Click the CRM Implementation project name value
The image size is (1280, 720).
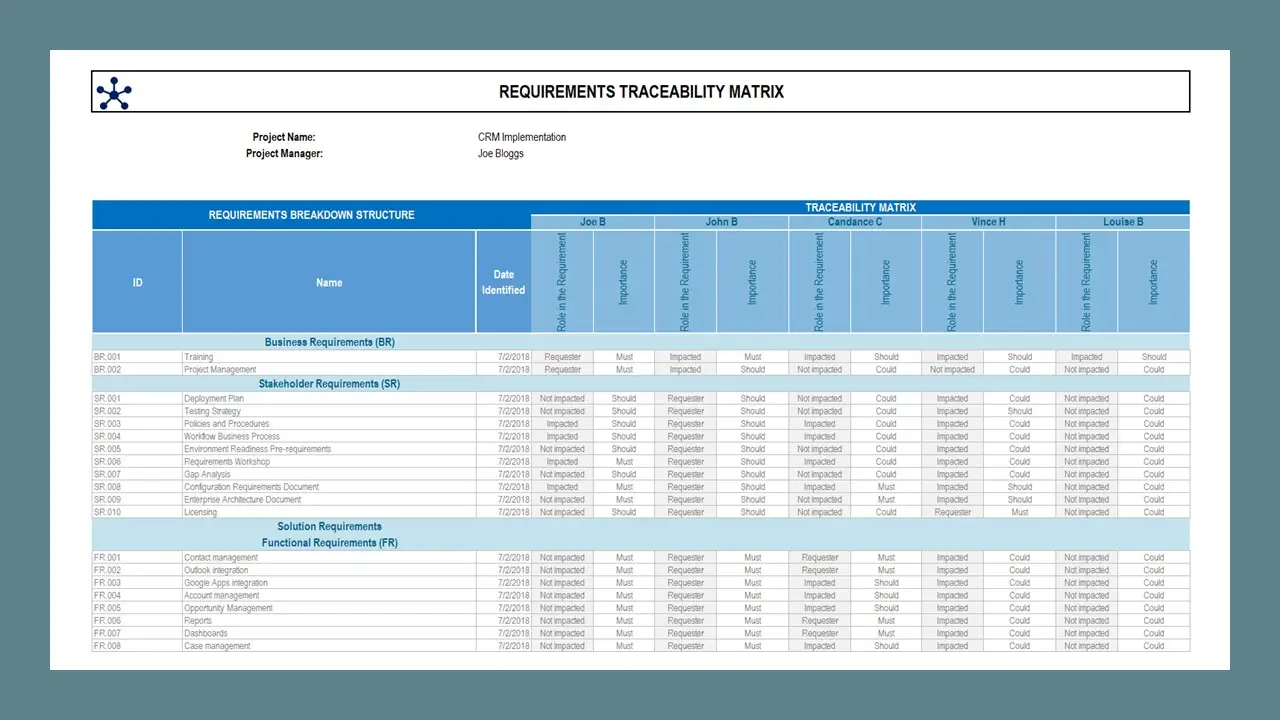522,137
